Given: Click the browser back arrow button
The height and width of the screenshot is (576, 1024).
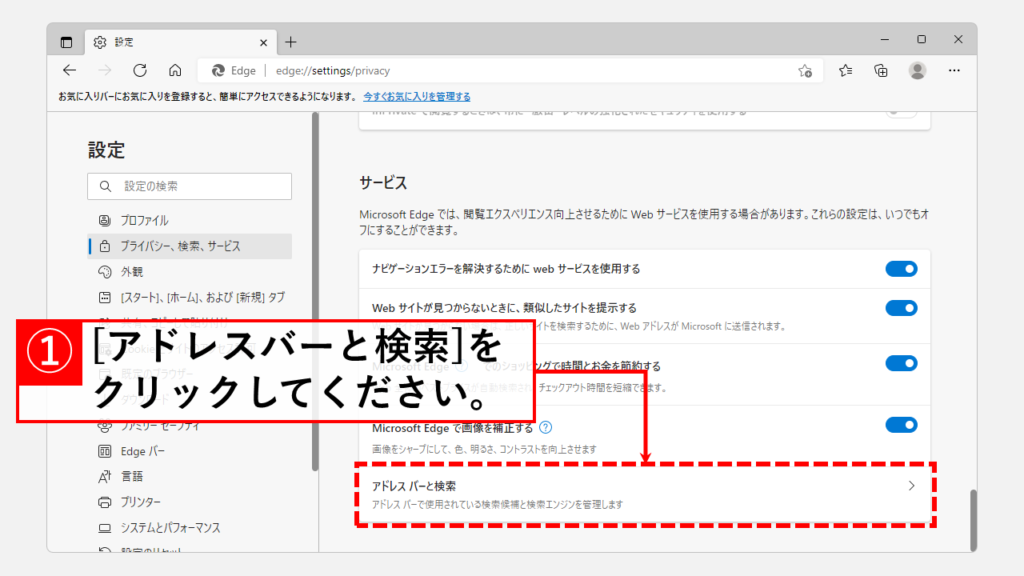Looking at the screenshot, I should [69, 71].
